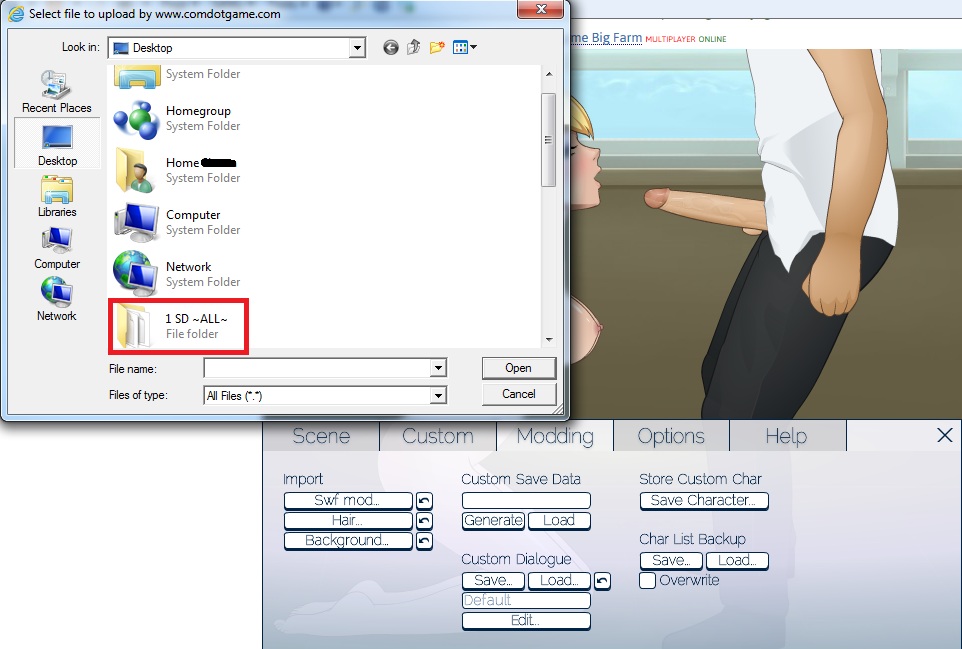The width and height of the screenshot is (962, 649).
Task: Click the file list vertical scrollbar
Action: [548, 140]
